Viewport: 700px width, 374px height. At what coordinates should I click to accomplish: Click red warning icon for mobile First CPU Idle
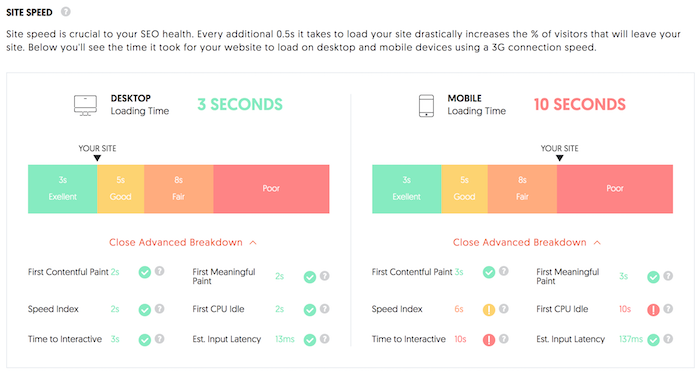tap(653, 310)
